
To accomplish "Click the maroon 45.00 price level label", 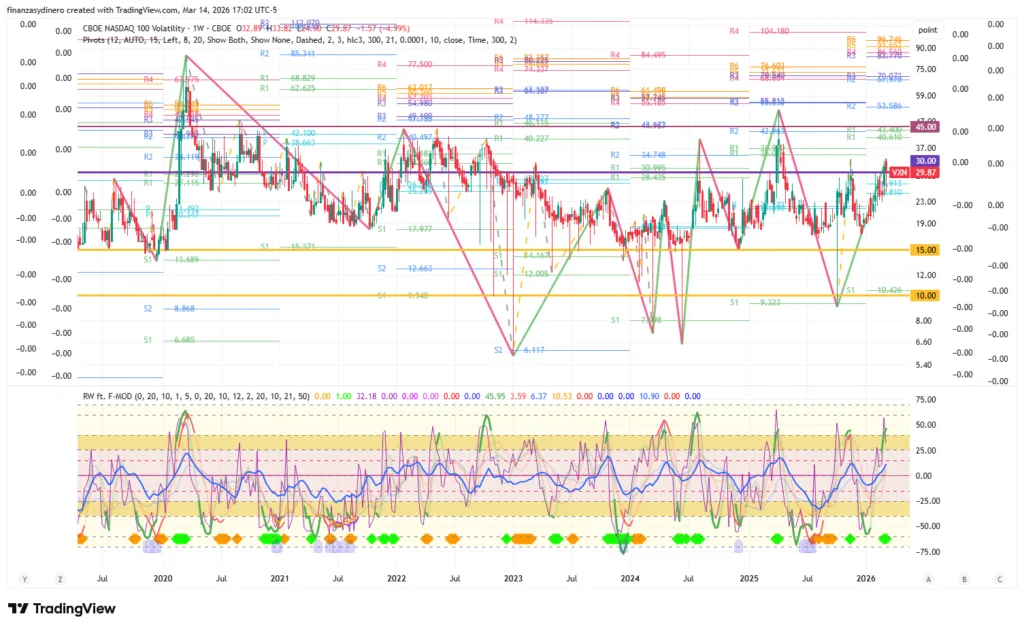I will (925, 127).
